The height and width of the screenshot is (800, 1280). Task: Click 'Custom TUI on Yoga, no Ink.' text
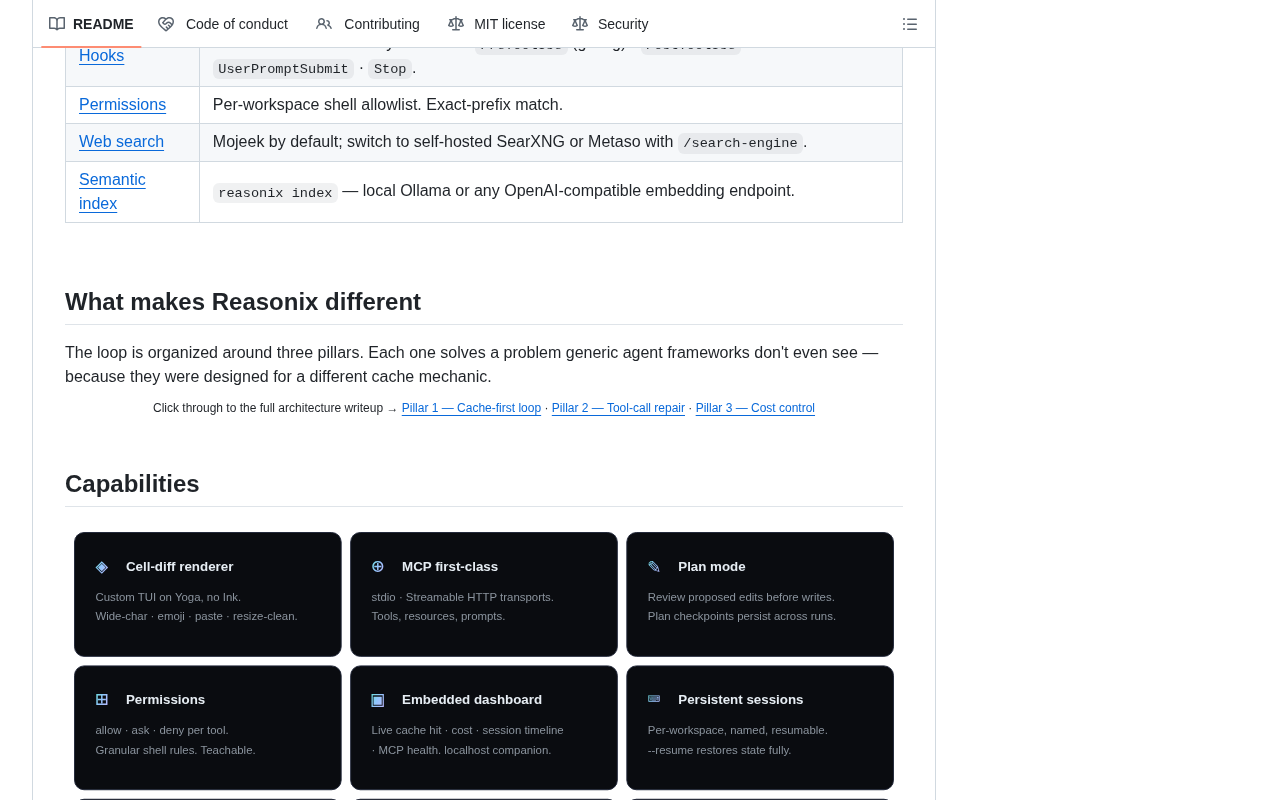click(168, 597)
